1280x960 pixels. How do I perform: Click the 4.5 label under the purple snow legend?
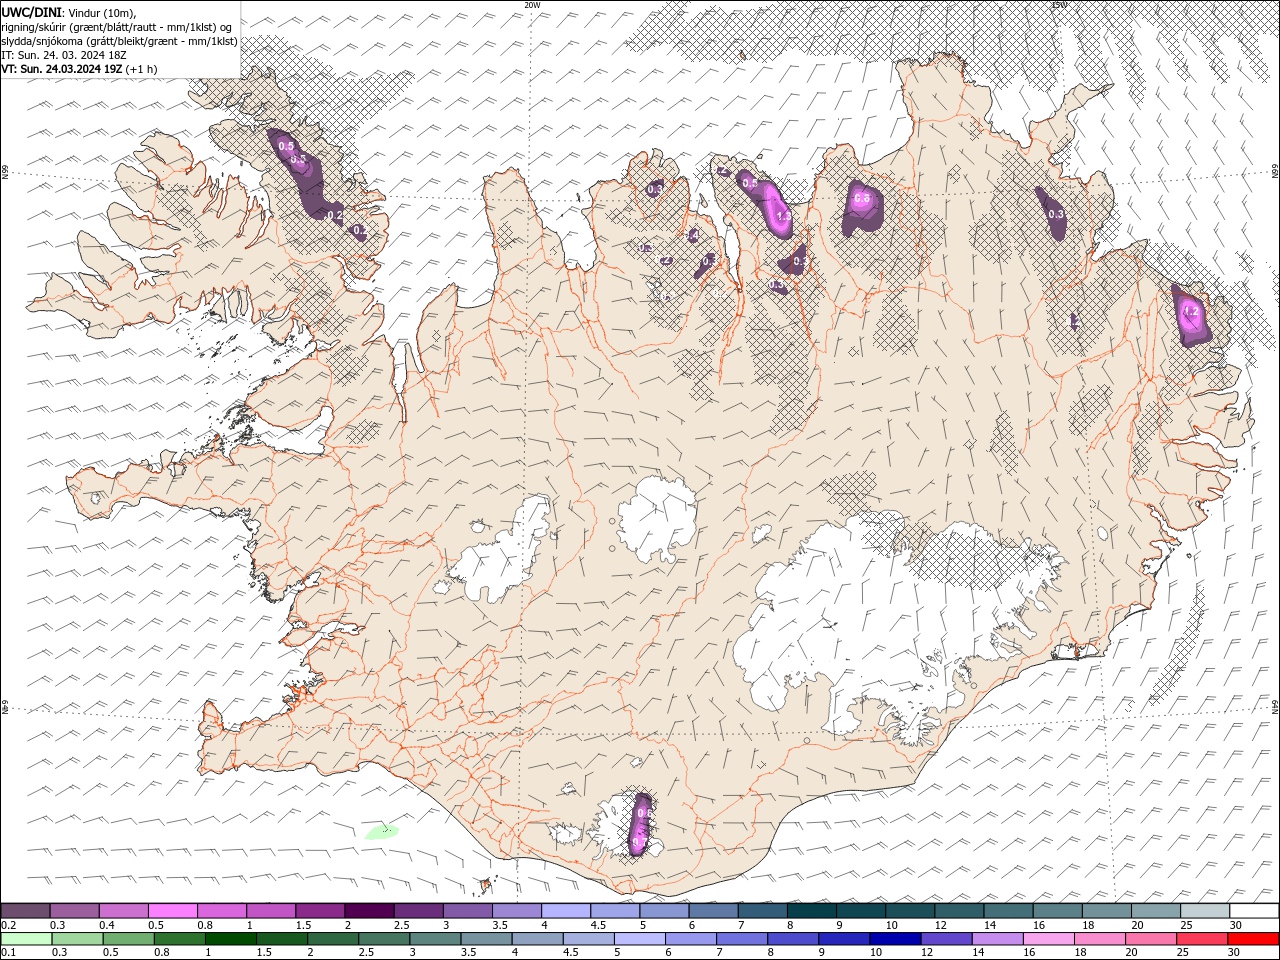[x=599, y=925]
